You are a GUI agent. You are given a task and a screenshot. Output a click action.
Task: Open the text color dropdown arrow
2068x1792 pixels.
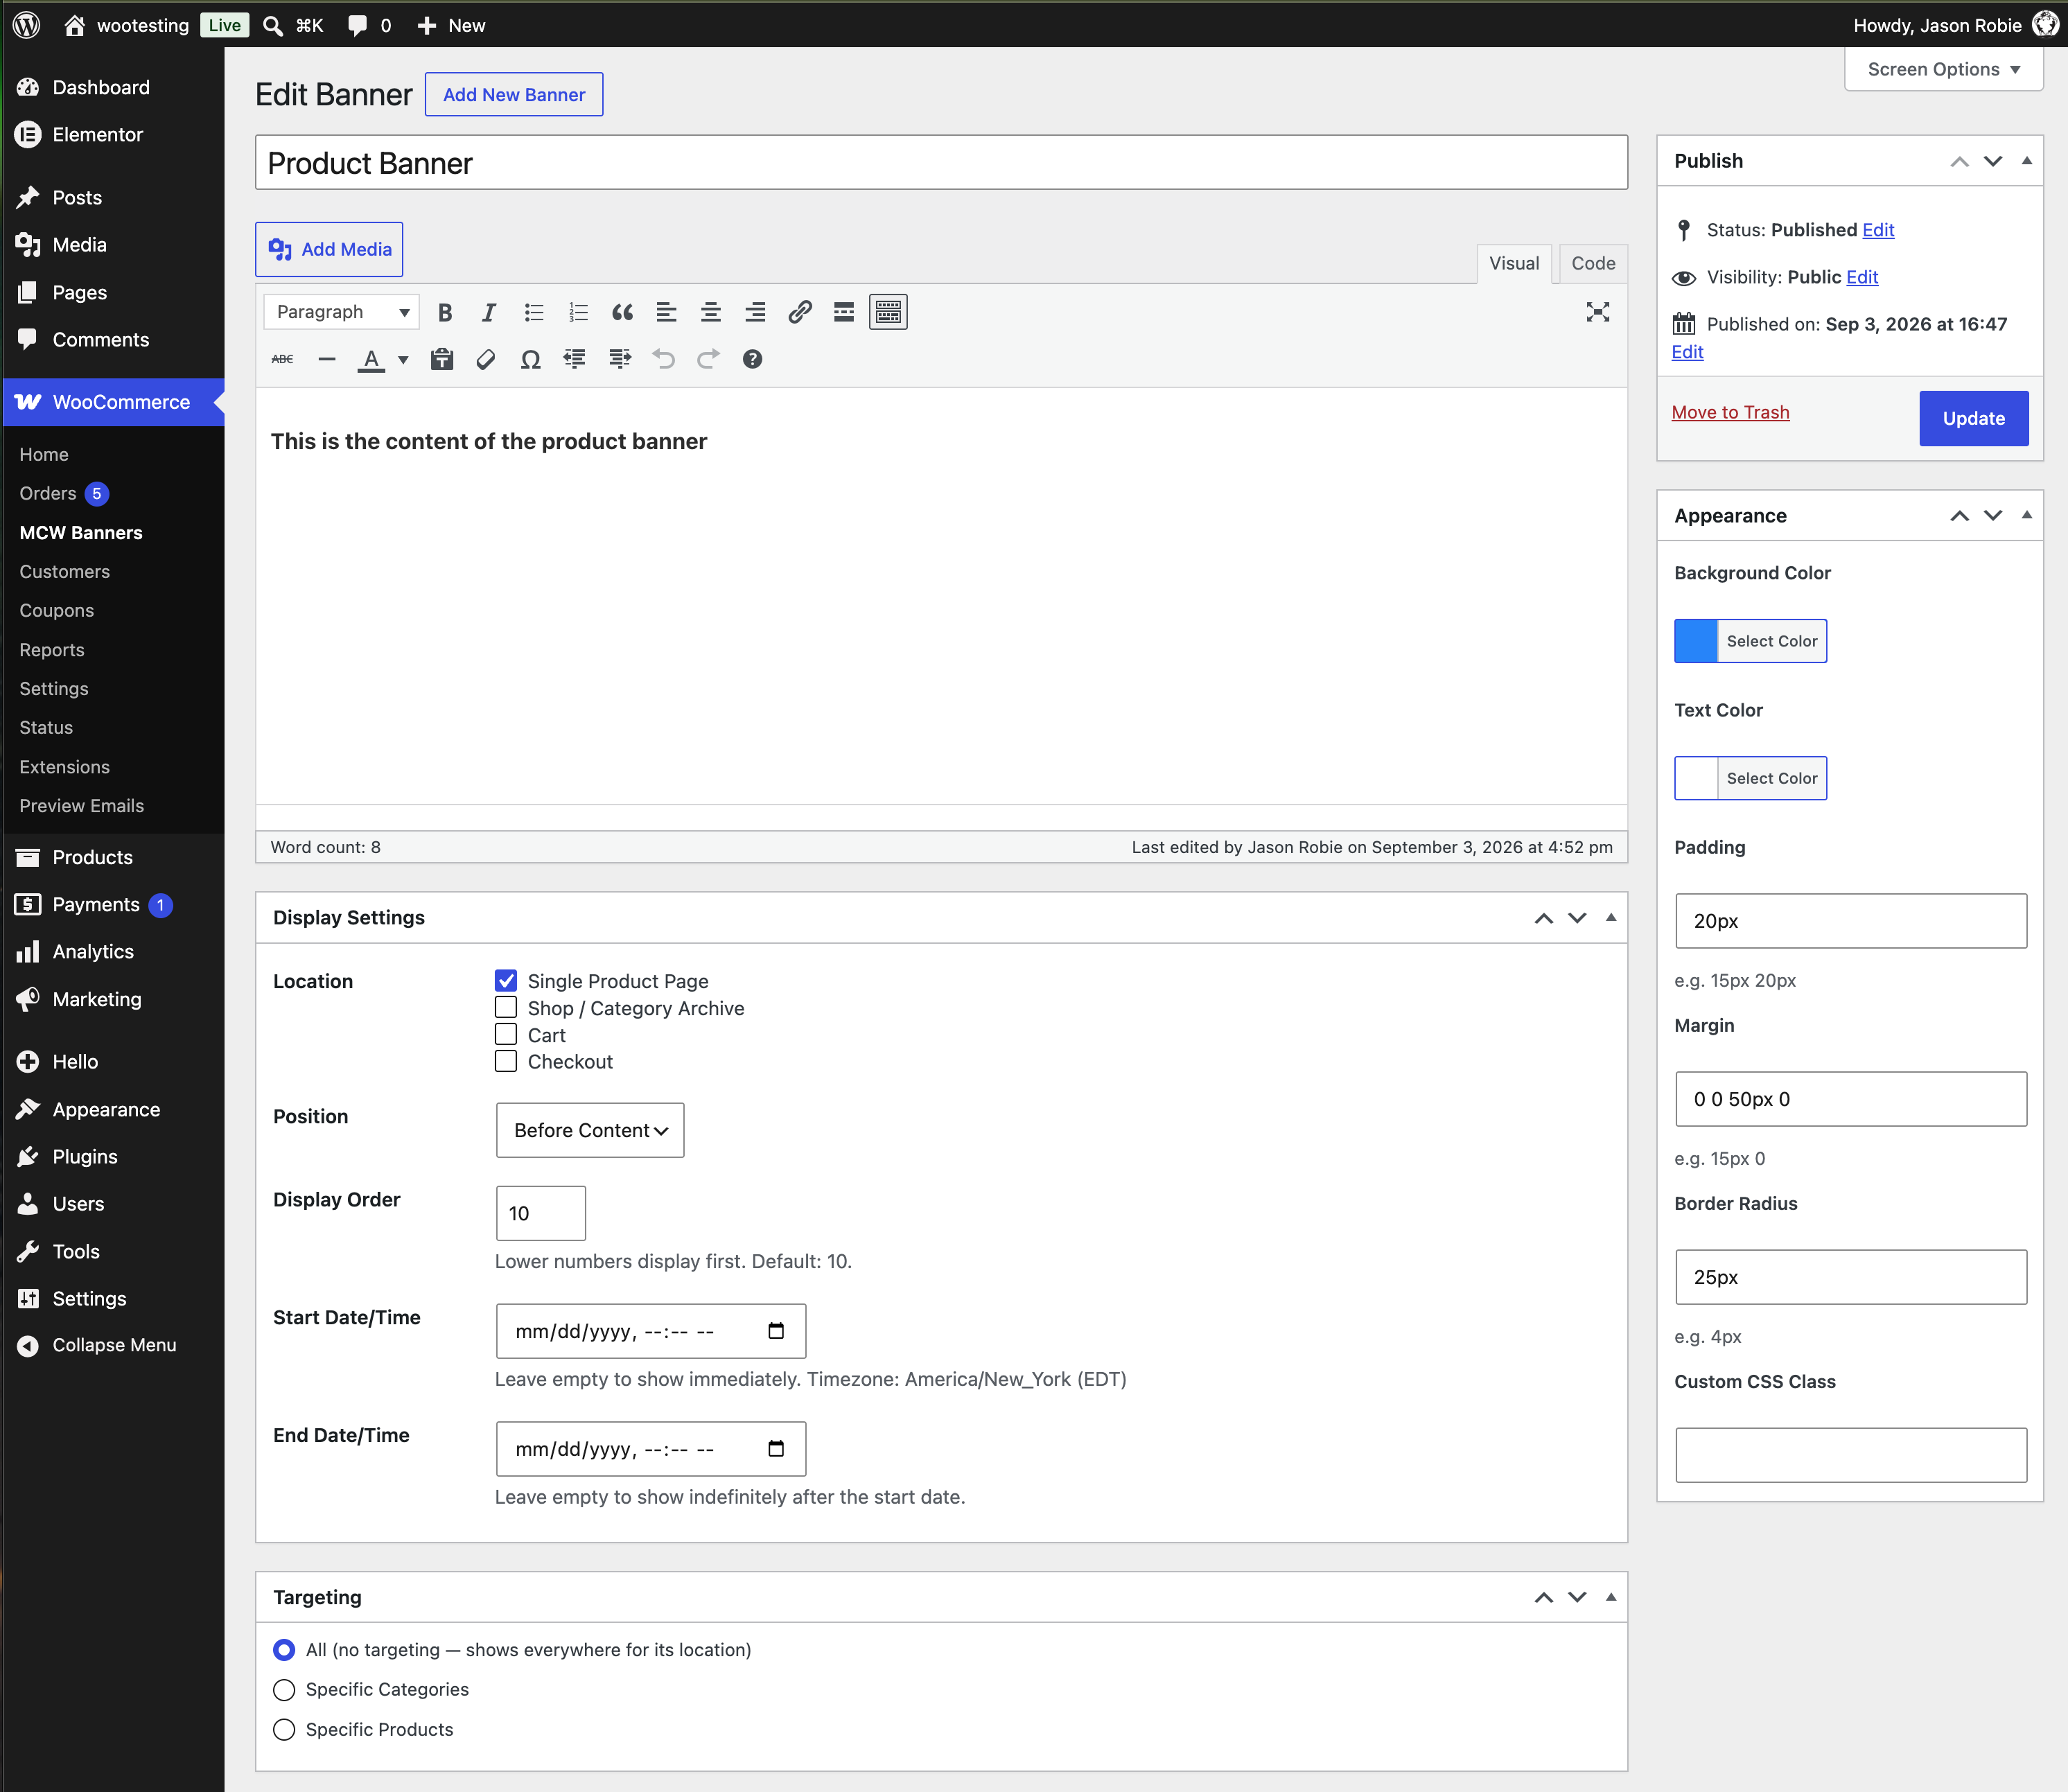point(404,359)
